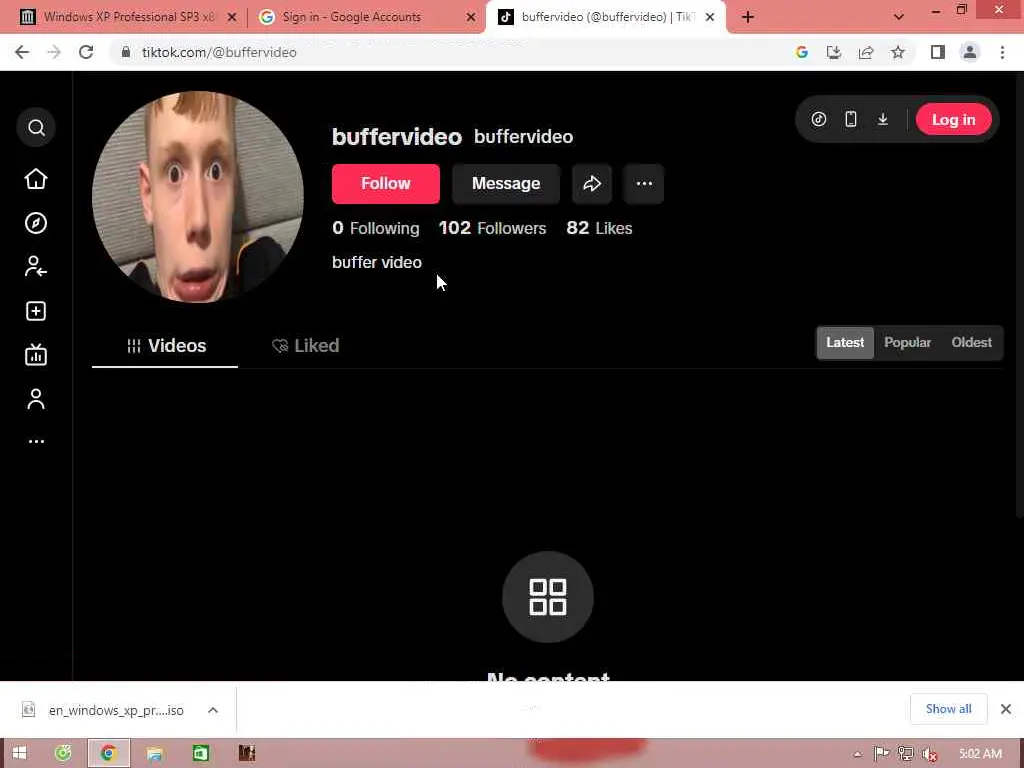Open the Explore compass icon

[x=36, y=223]
